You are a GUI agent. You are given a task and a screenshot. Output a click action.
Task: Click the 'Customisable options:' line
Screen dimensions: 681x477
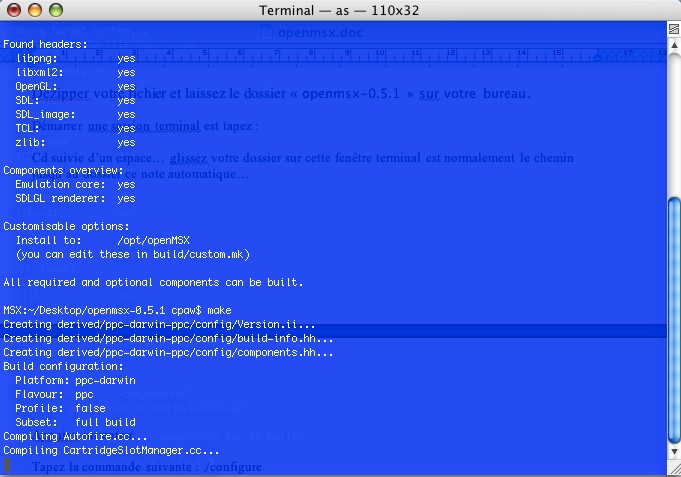[x=66, y=226]
